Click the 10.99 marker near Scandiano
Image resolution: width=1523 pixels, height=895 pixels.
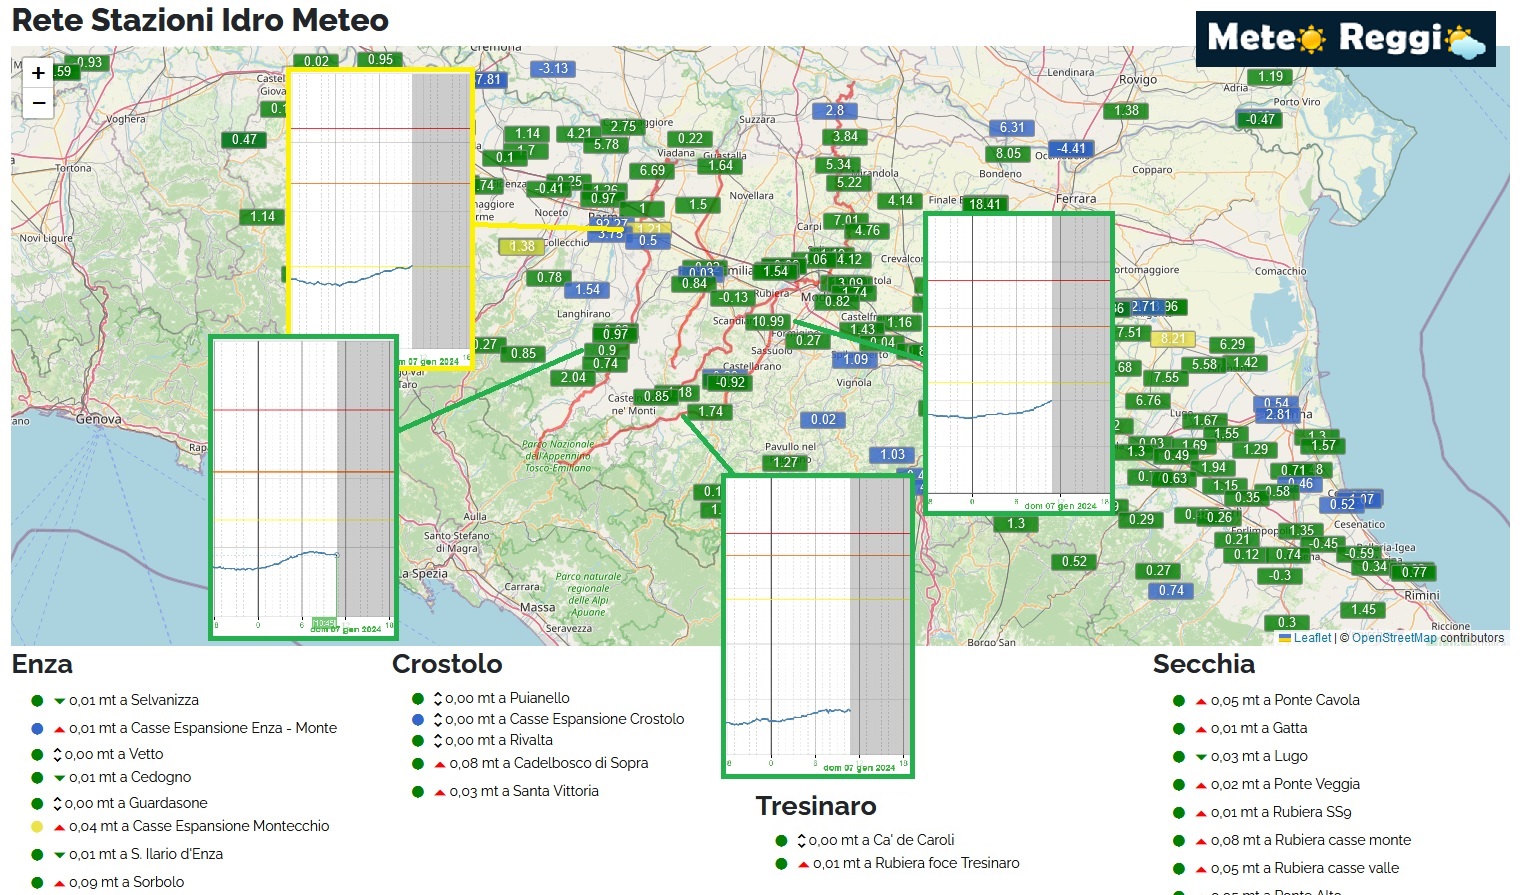(768, 322)
